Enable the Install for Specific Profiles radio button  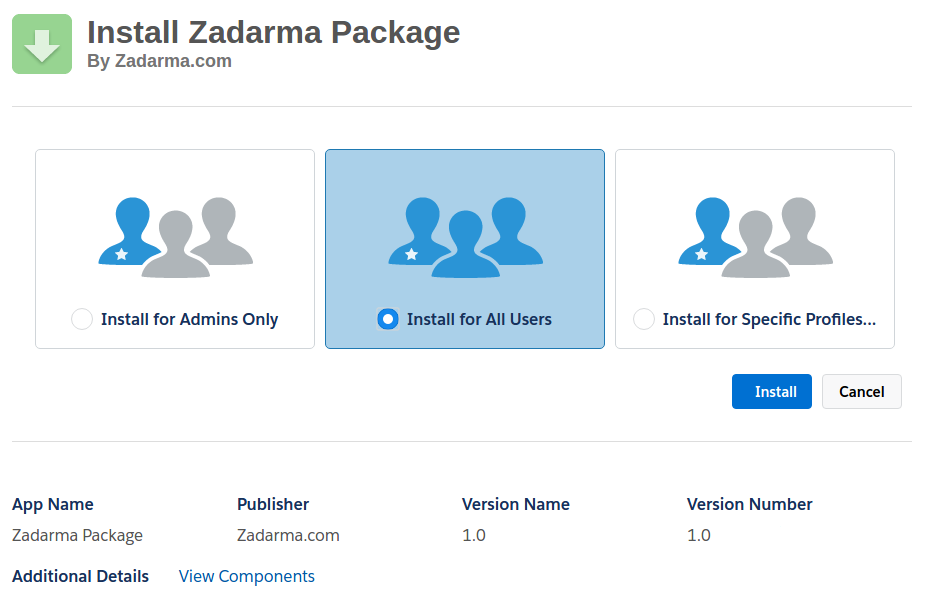[x=645, y=319]
